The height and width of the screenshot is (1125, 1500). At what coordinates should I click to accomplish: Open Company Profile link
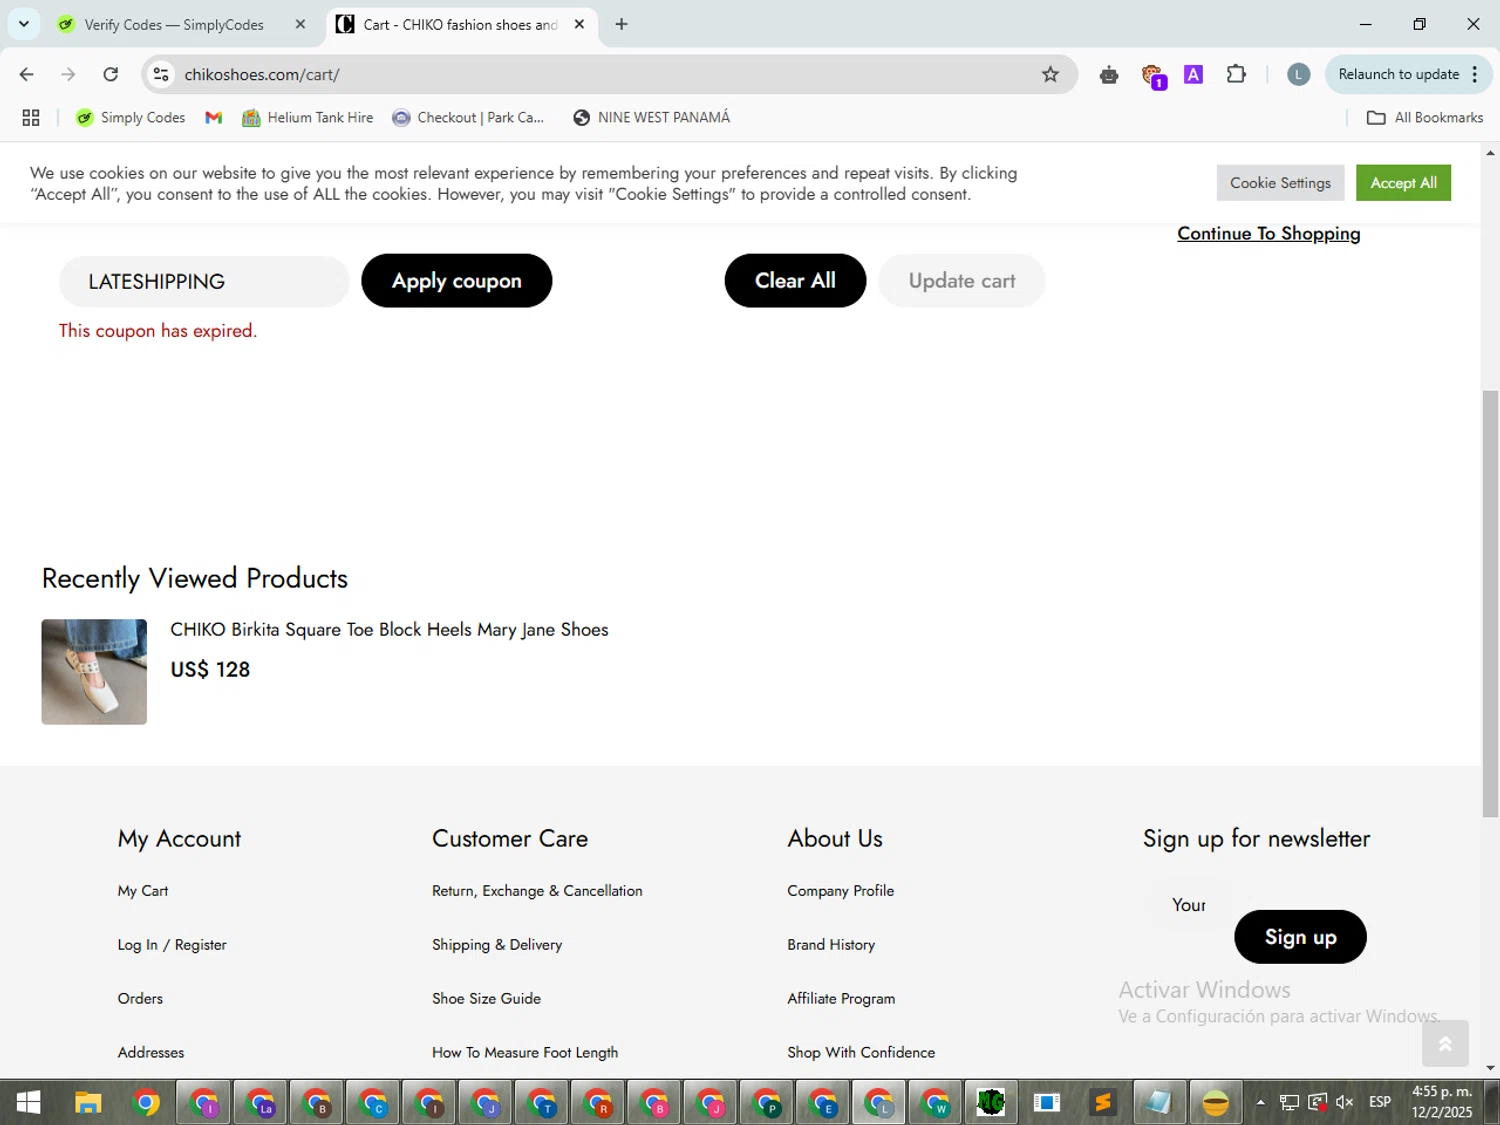click(840, 891)
